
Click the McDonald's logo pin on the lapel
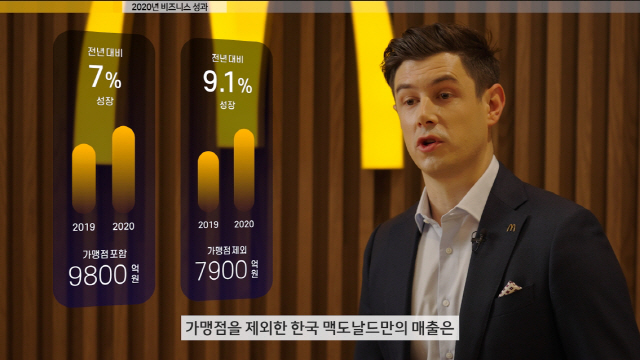(x=511, y=227)
